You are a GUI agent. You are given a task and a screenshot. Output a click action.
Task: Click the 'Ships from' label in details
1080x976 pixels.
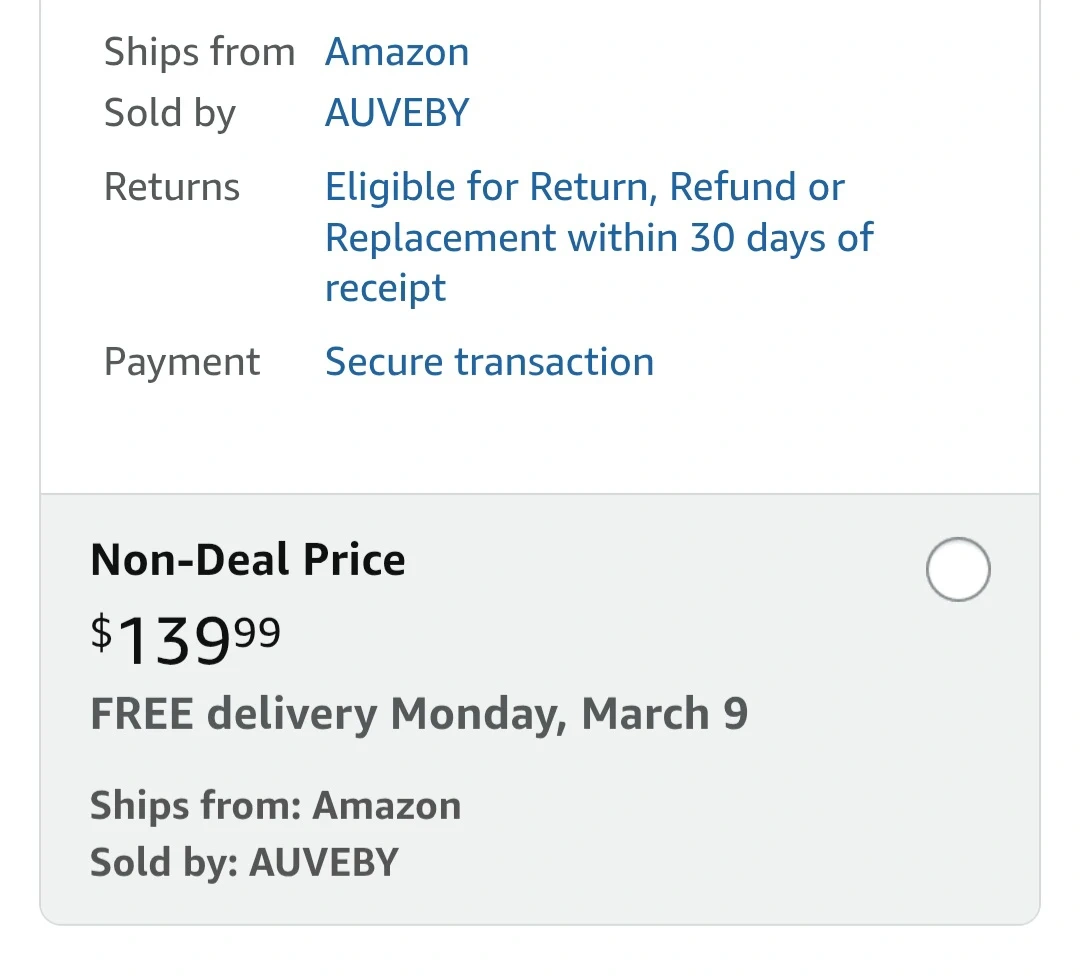pyautogui.click(x=199, y=52)
